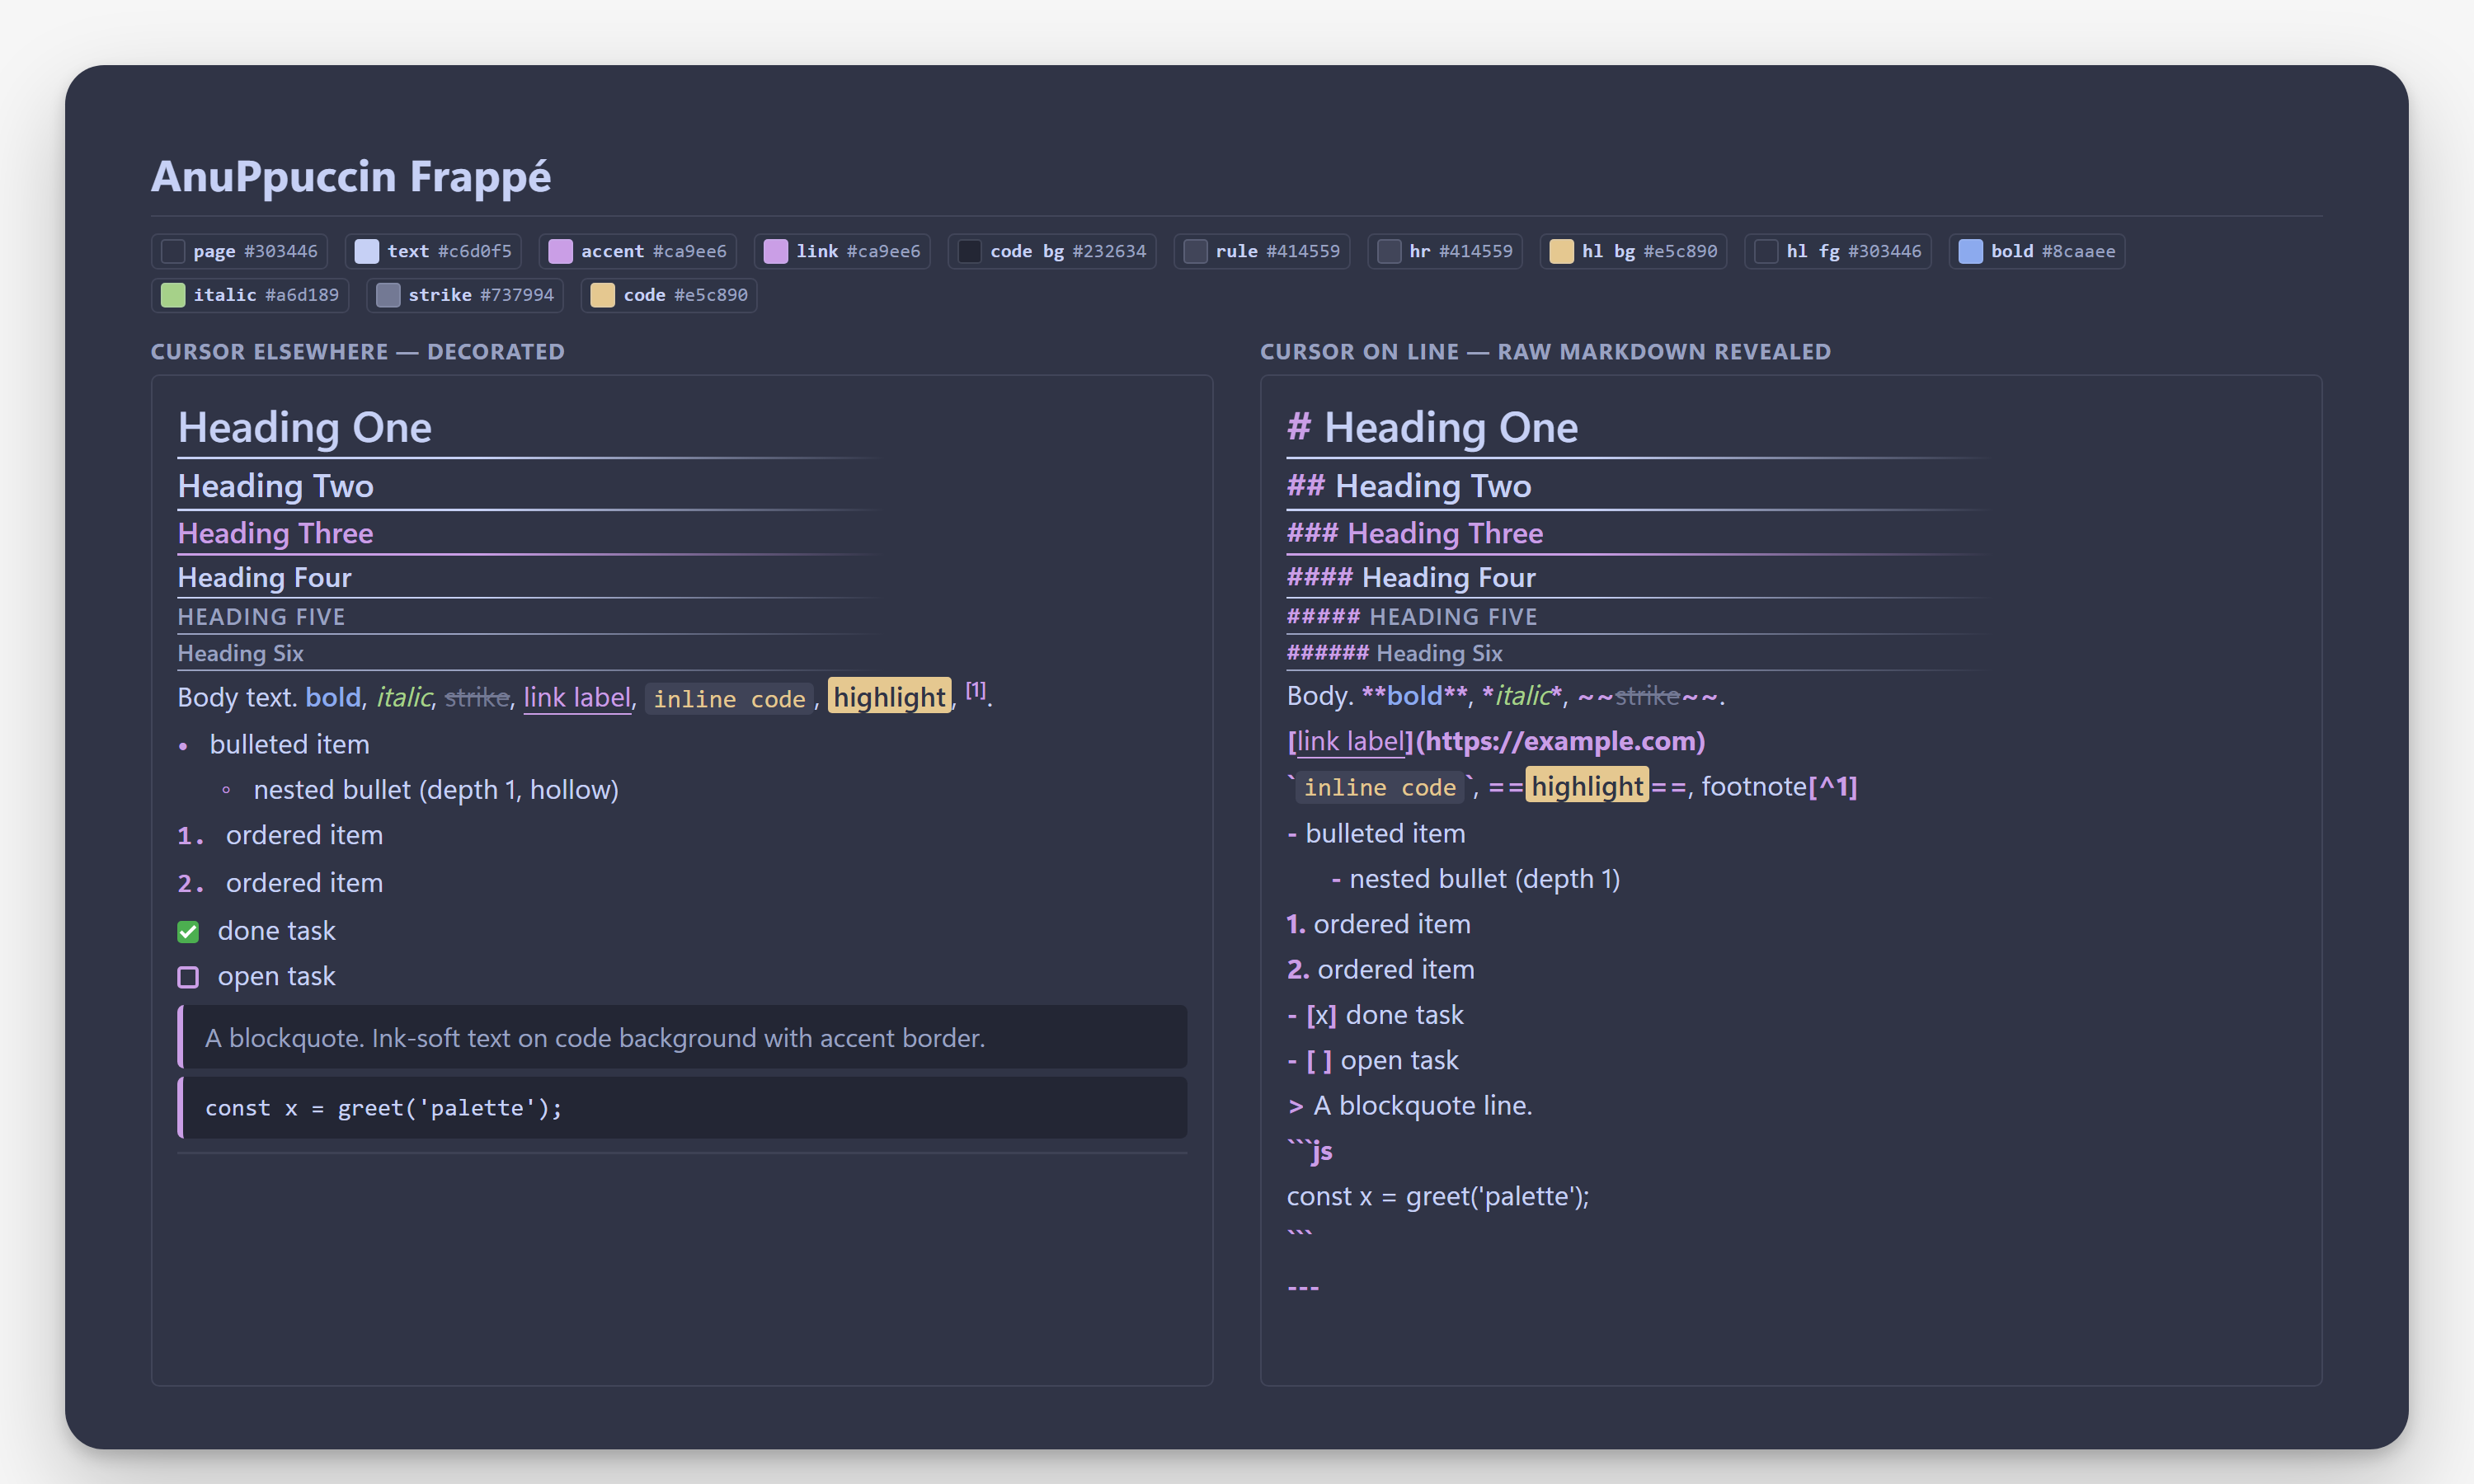This screenshot has height=1484, width=2474.
Task: Click the ```js code fence opener
Action: (x=1310, y=1151)
